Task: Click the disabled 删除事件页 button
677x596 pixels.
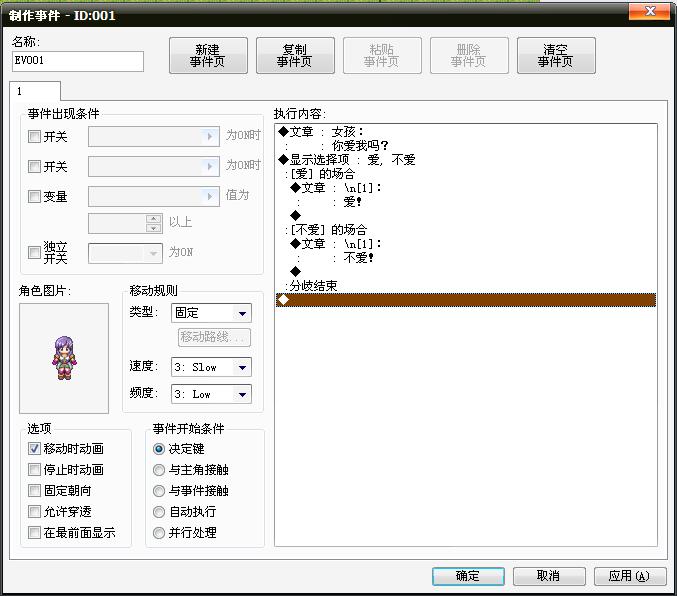Action: tap(469, 55)
